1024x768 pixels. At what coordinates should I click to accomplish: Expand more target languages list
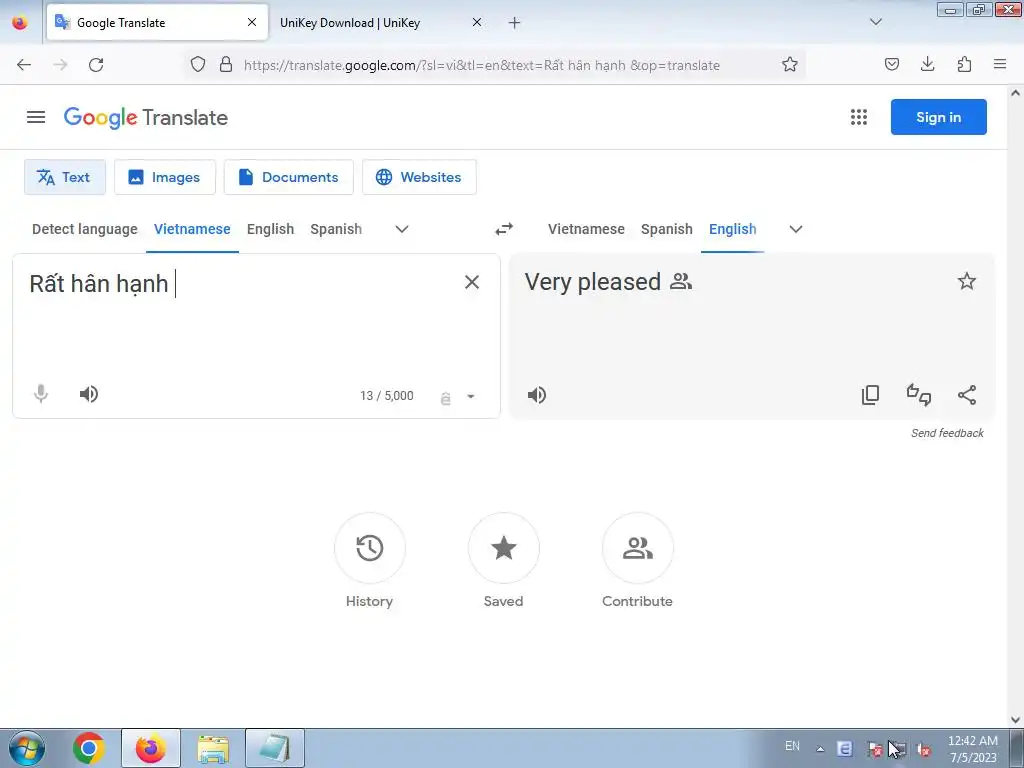[795, 229]
